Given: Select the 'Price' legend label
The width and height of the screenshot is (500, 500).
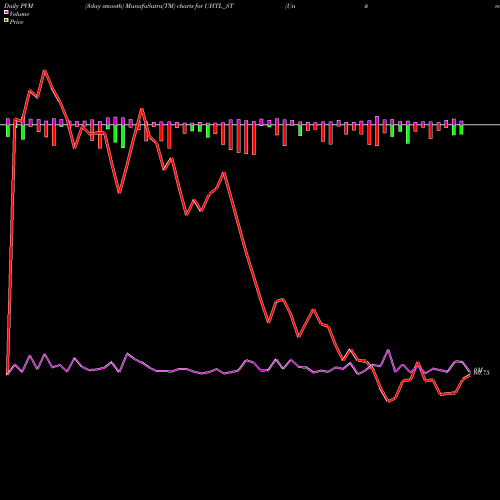Looking at the screenshot, I should pyautogui.click(x=16, y=22).
